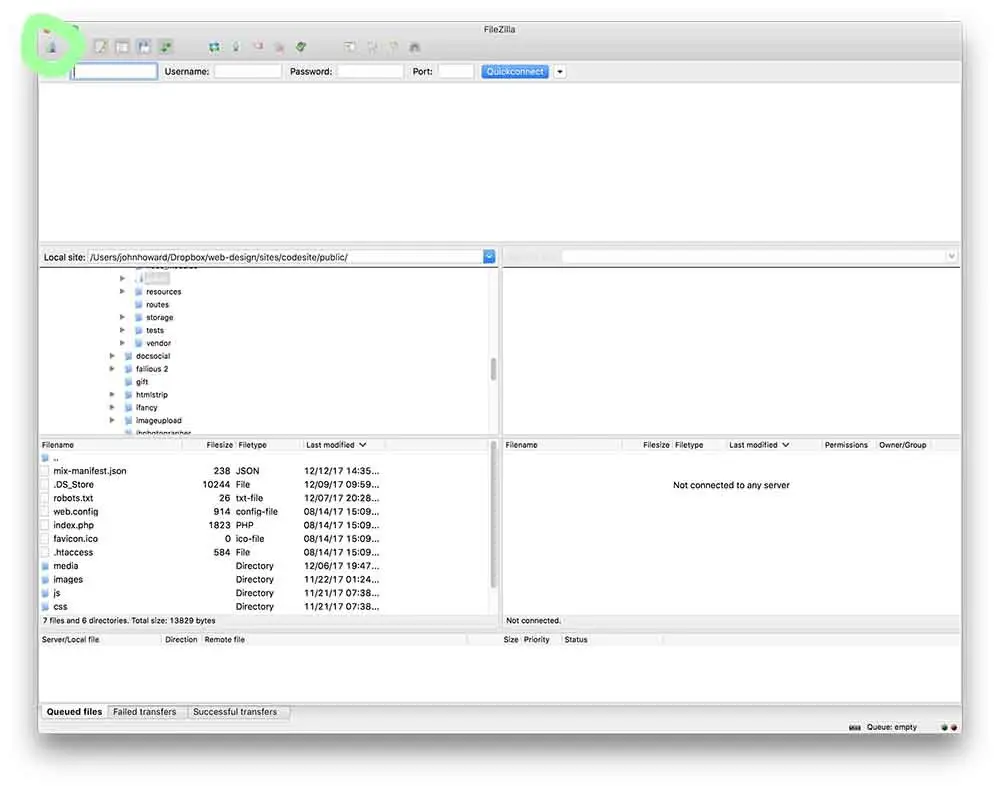Click the media folder icon
Image resolution: width=1000 pixels, height=788 pixels.
[x=45, y=565]
